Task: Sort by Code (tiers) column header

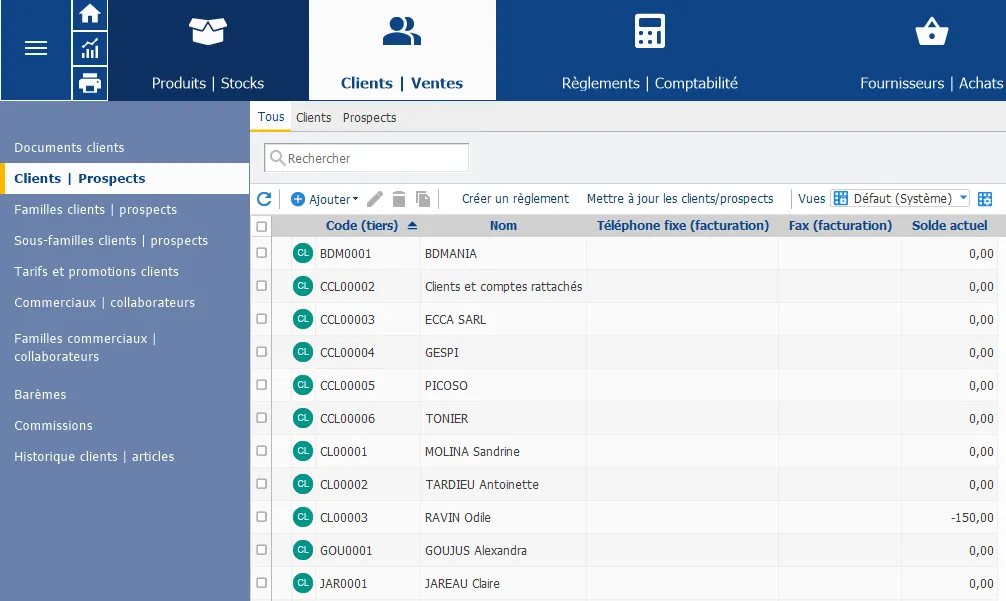Action: click(362, 226)
